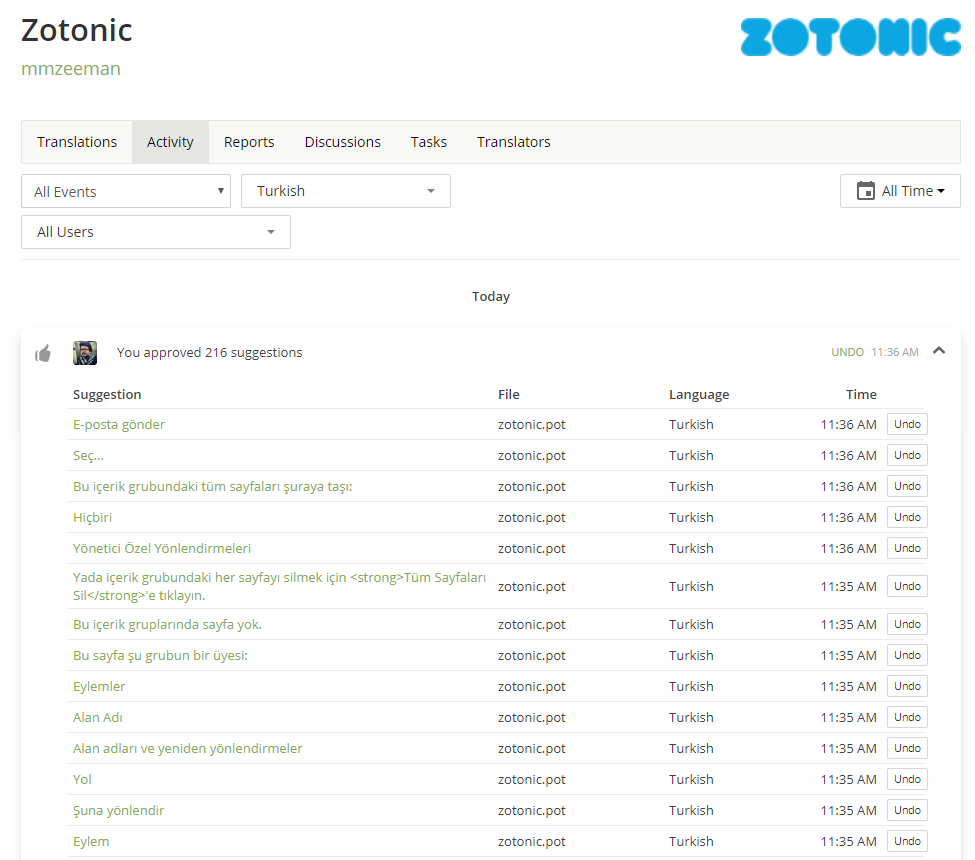Undo 'Bu sayfa şu grubun bir üyesi:' approval
975x860 pixels.
(x=907, y=655)
